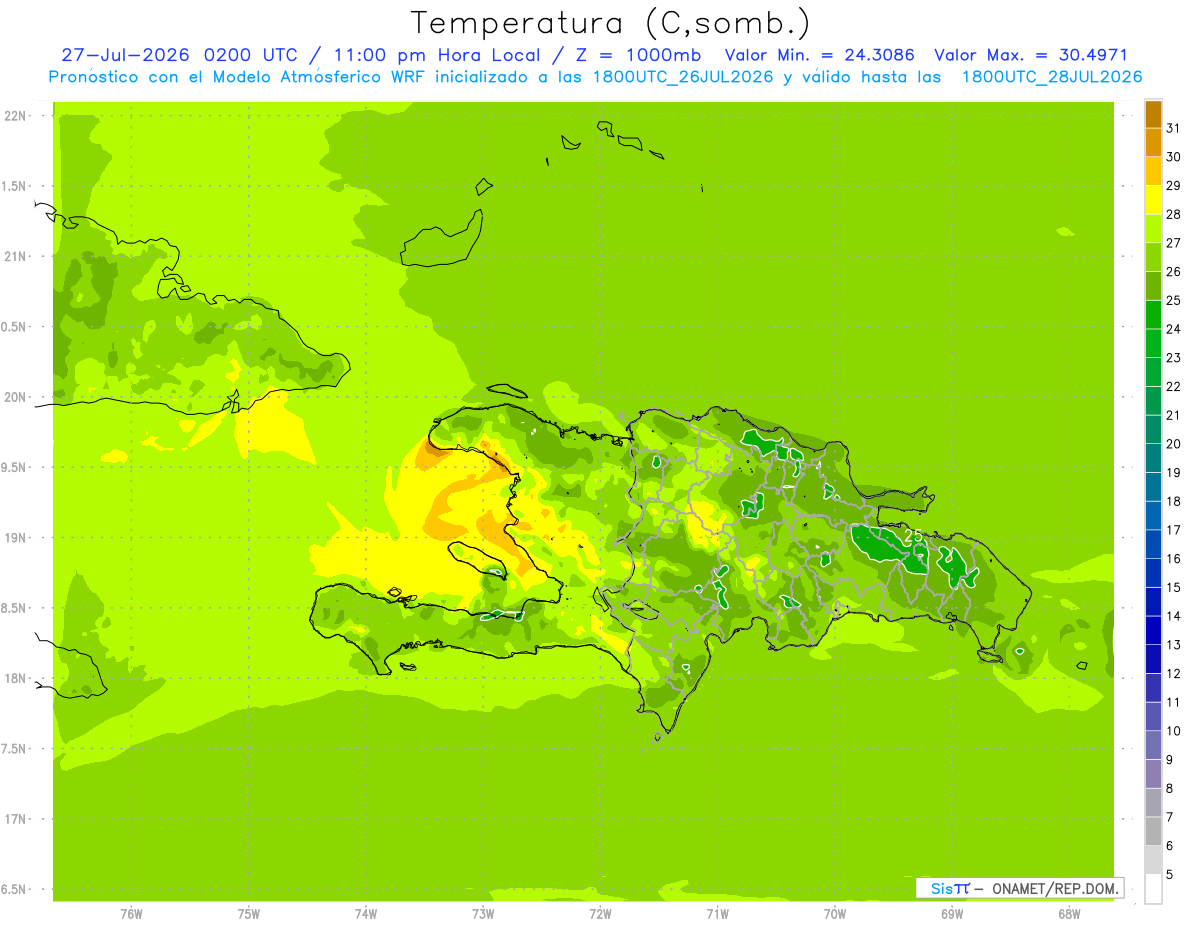Click the 70W longitude axis label

tap(835, 914)
